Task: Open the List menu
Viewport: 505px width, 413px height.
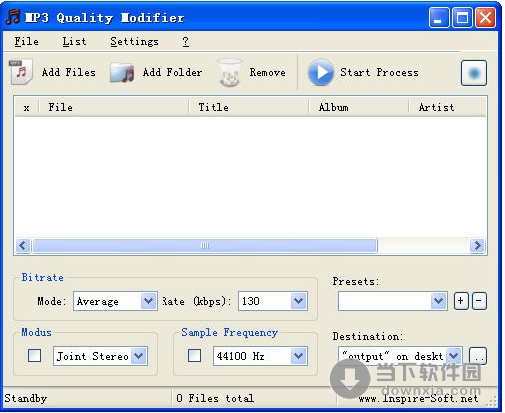Action: pyautogui.click(x=74, y=42)
